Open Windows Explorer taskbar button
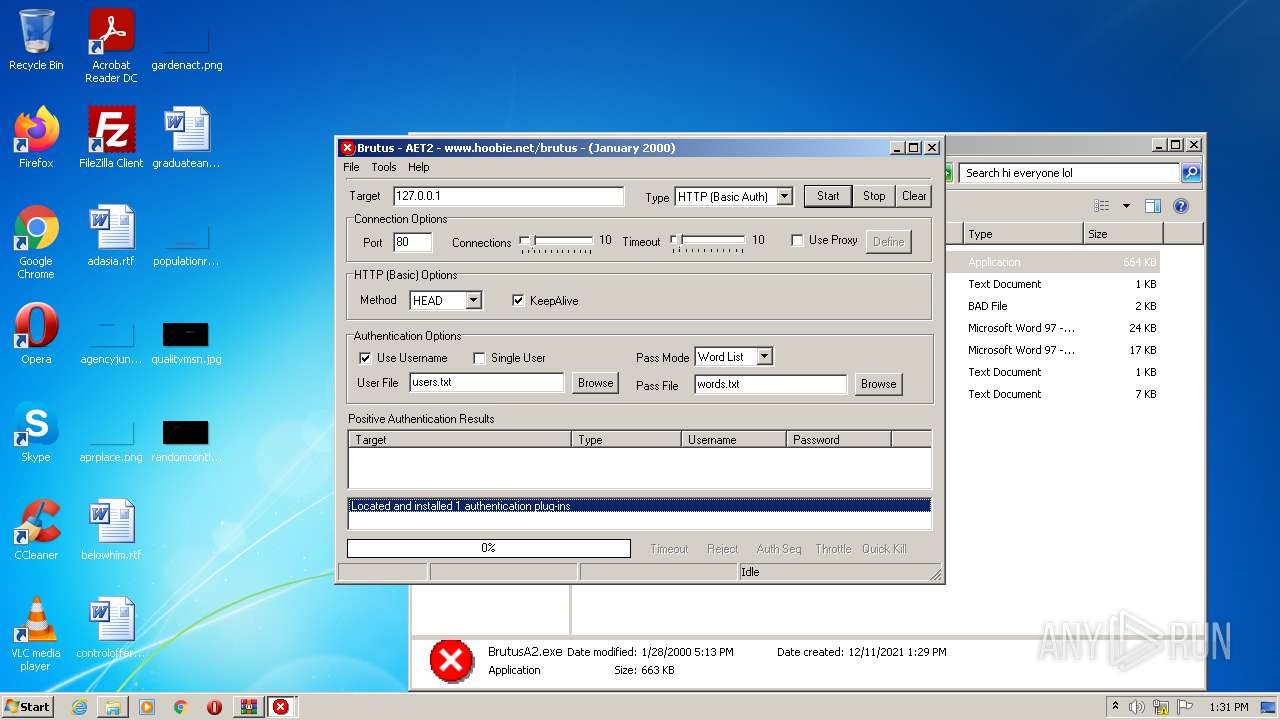The width and height of the screenshot is (1280, 720). pos(113,707)
